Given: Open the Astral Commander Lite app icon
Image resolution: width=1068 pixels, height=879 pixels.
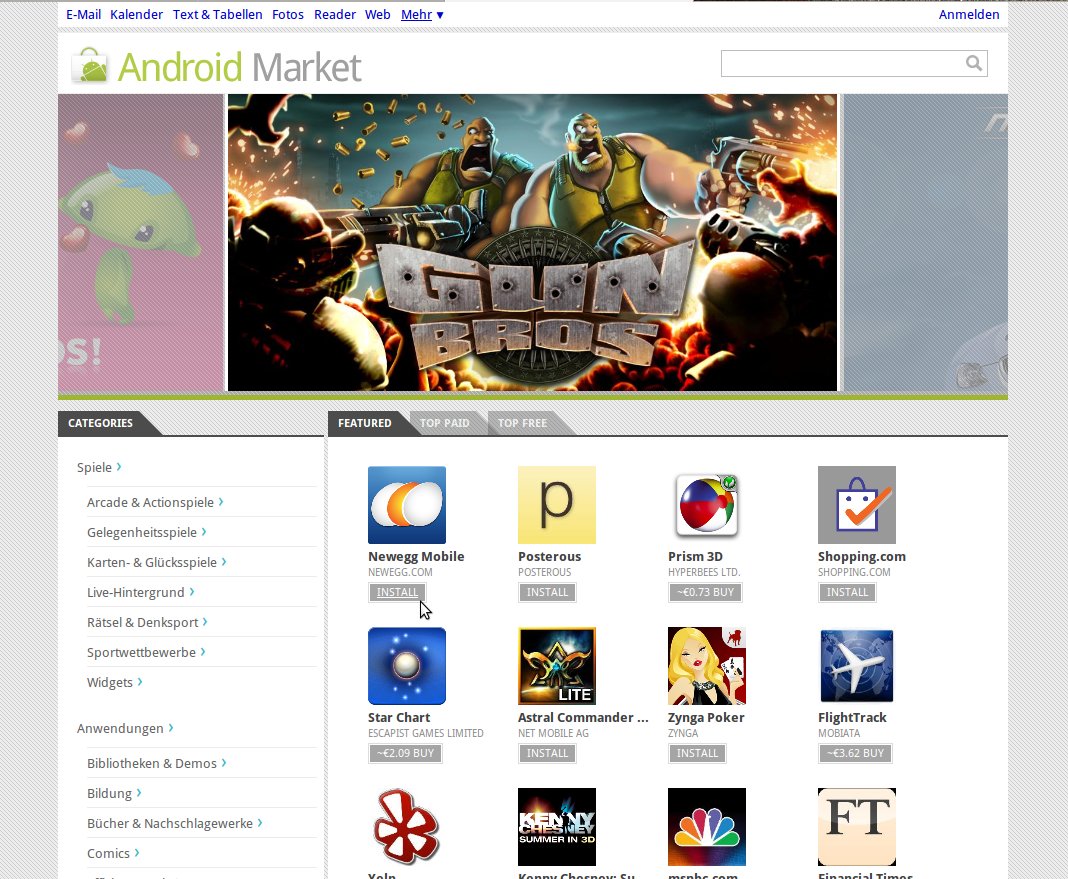Looking at the screenshot, I should [x=556, y=666].
